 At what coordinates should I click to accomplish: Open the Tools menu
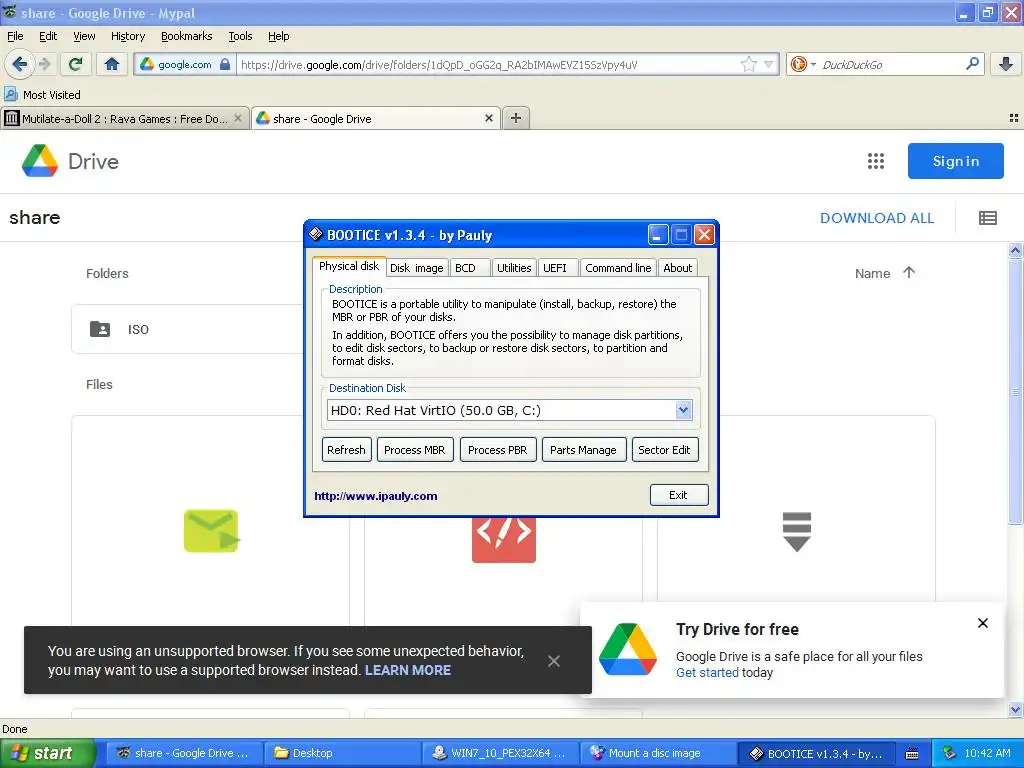point(240,36)
